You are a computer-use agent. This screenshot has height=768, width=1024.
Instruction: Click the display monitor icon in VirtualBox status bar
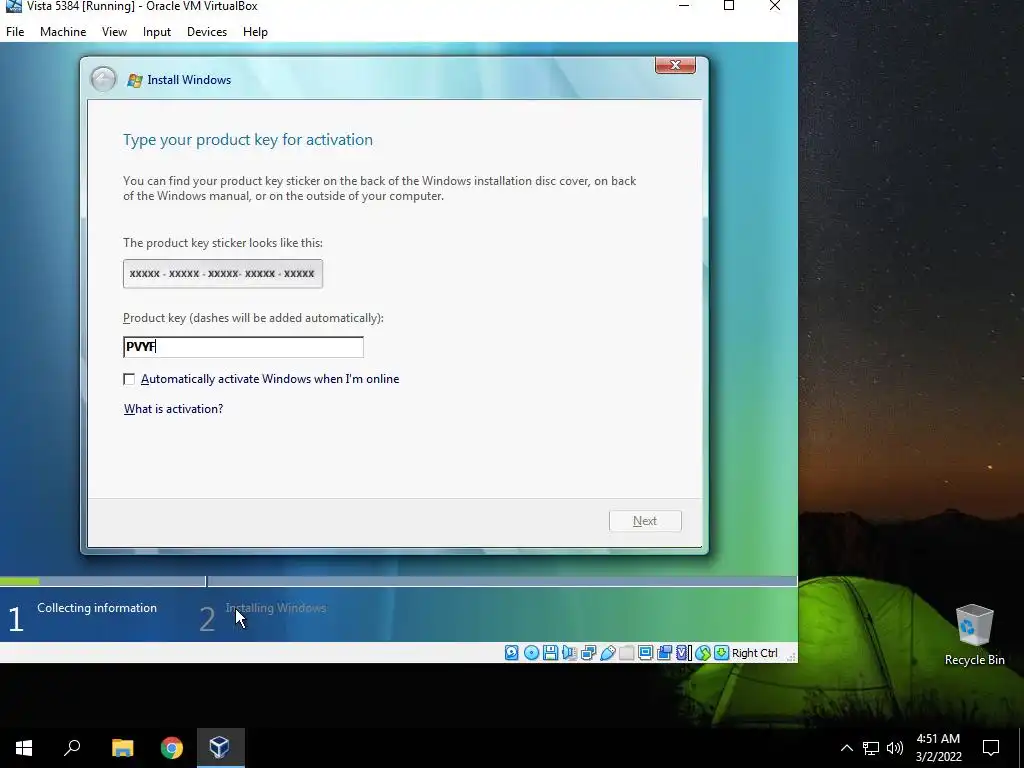(x=645, y=652)
